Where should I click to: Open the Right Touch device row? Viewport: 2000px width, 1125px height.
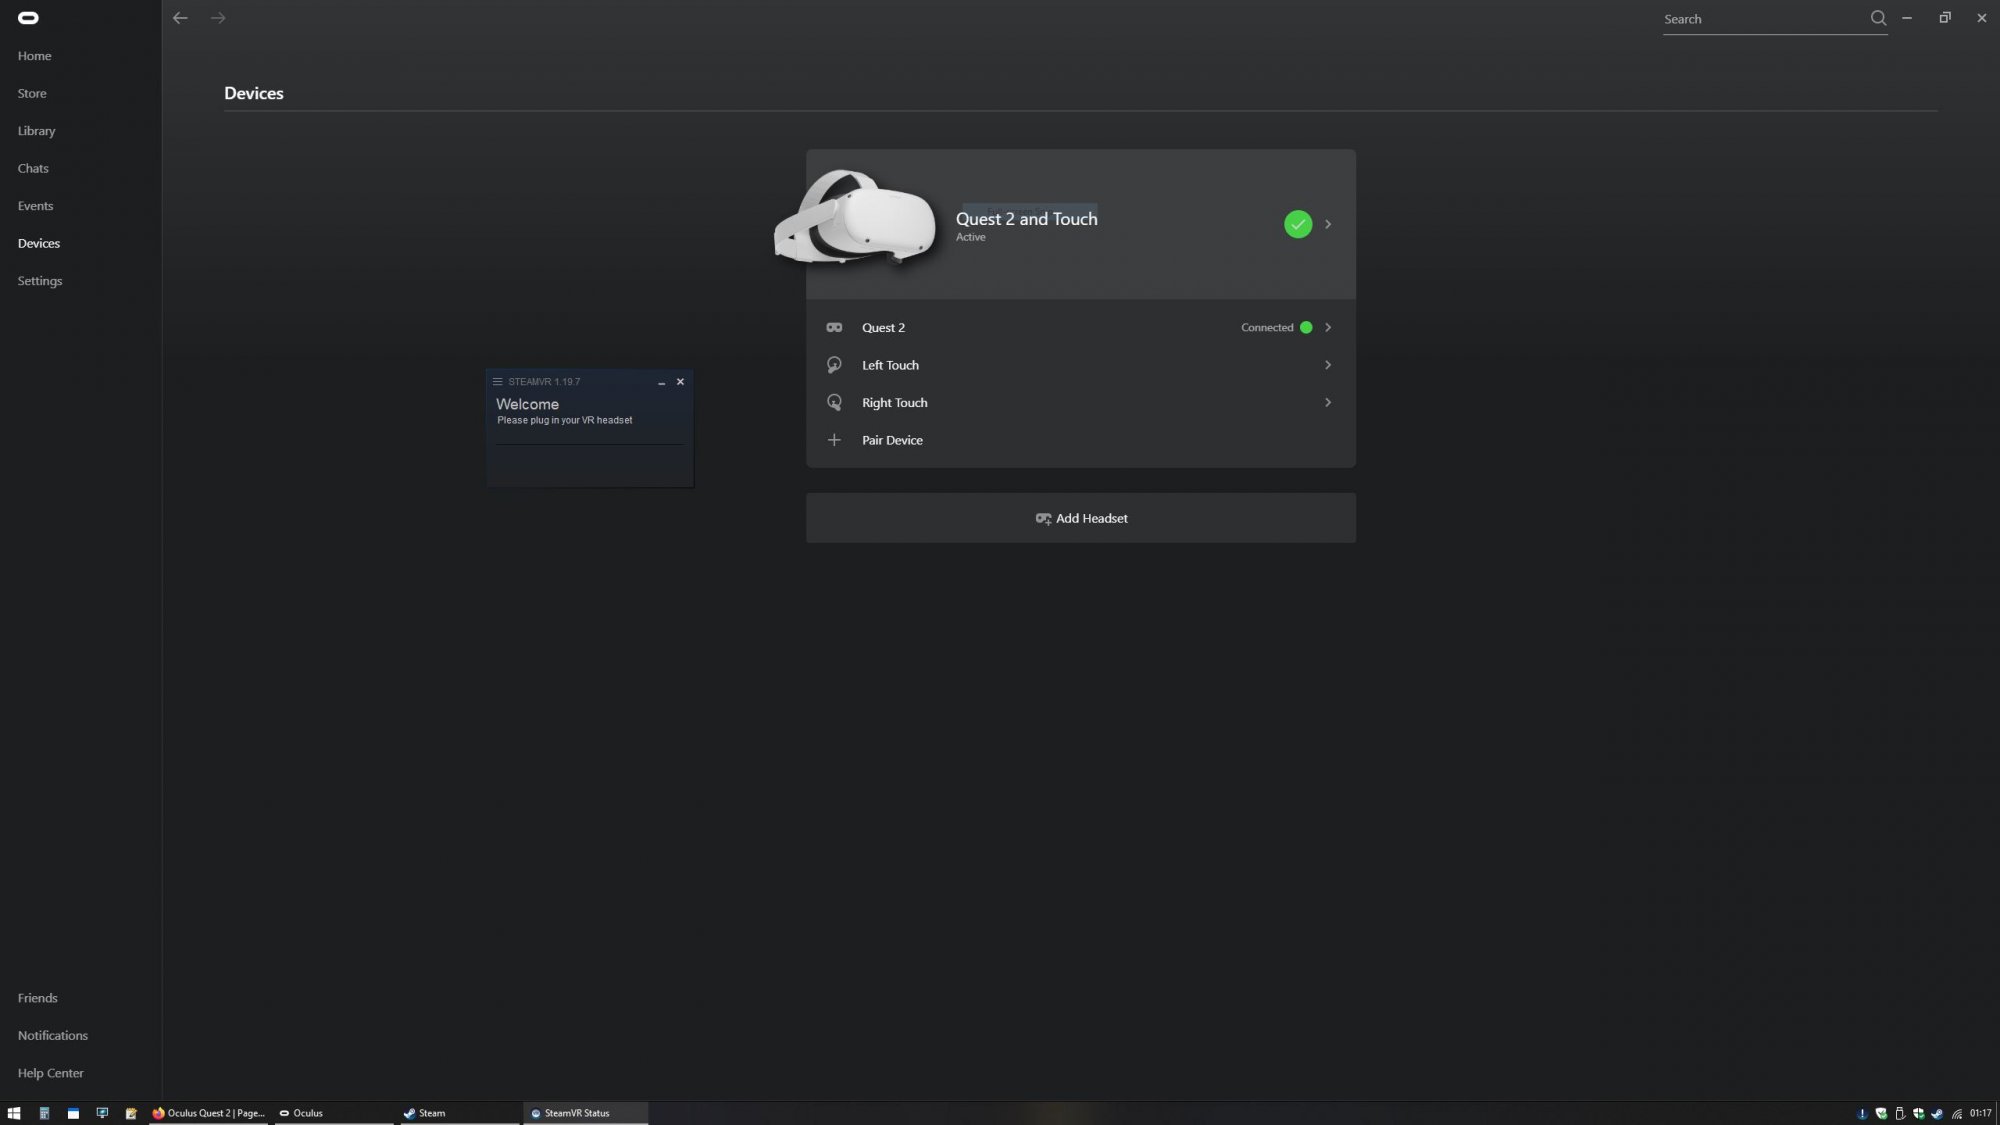click(x=1081, y=403)
